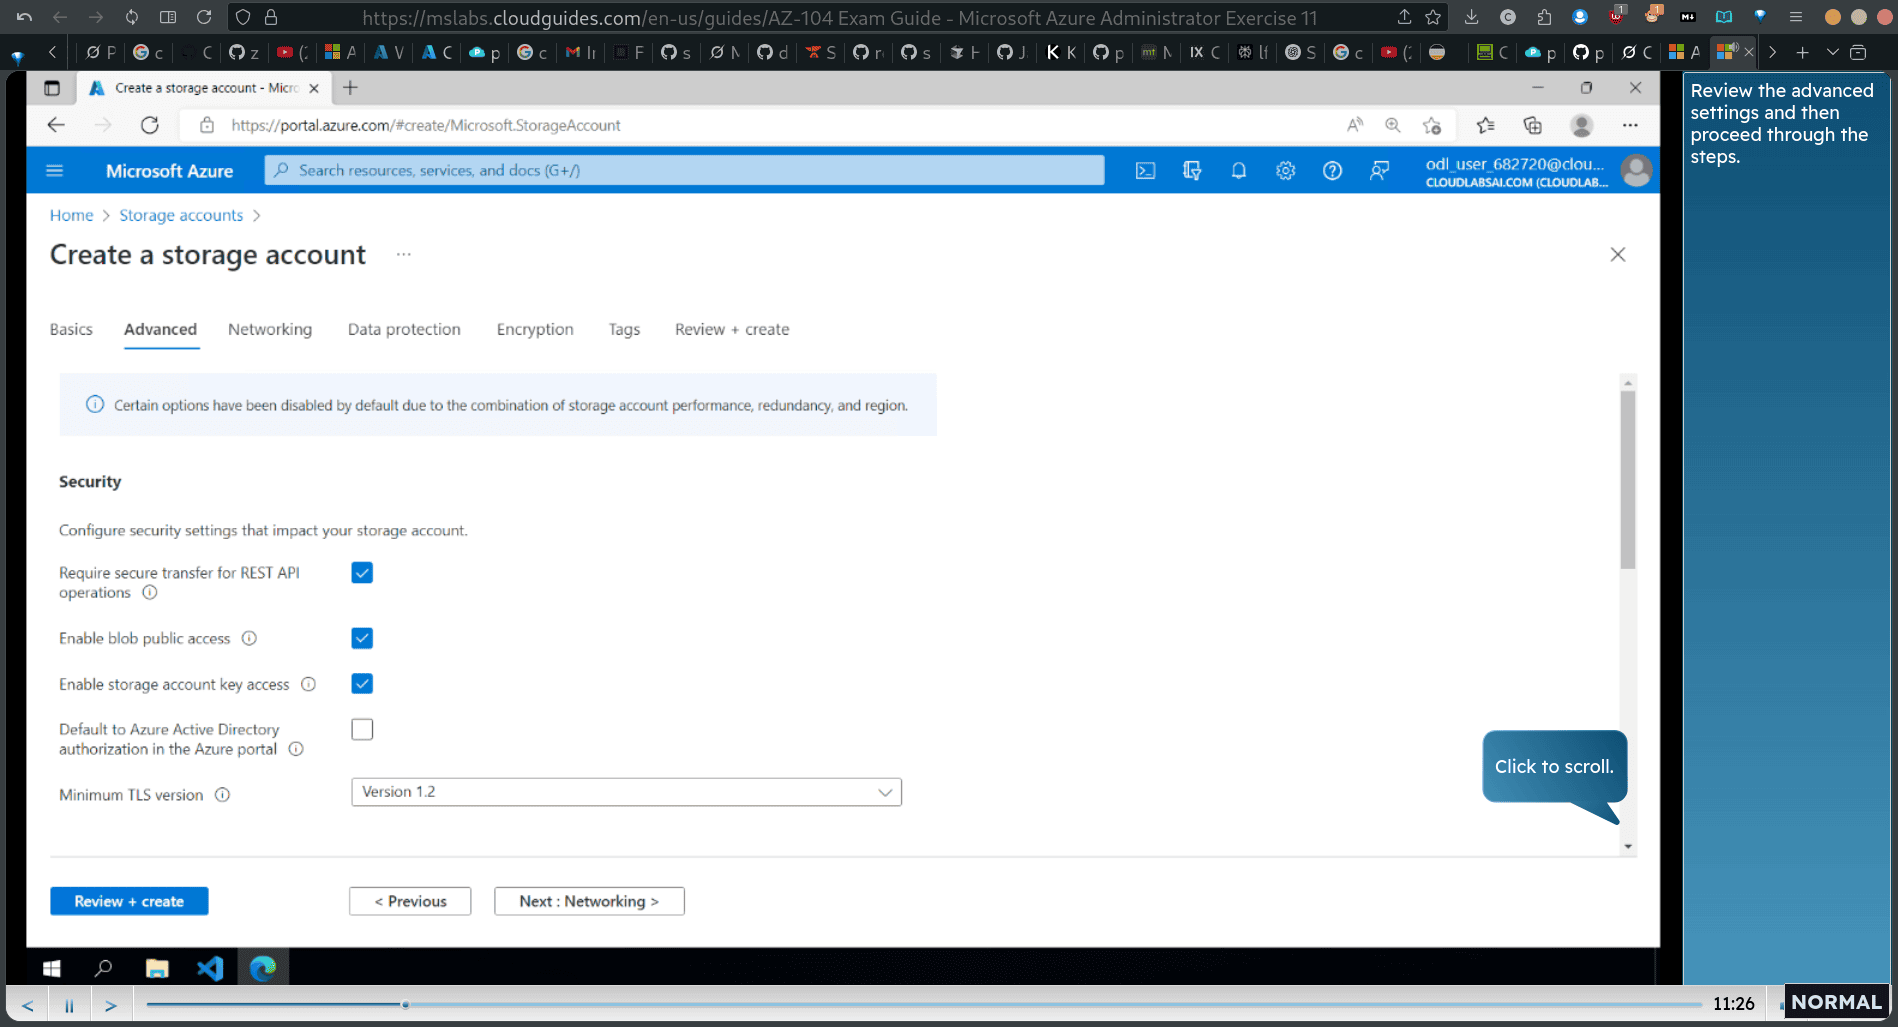The width and height of the screenshot is (1898, 1027).
Task: Click the Edge back arrow in the portal window
Action: (56, 125)
